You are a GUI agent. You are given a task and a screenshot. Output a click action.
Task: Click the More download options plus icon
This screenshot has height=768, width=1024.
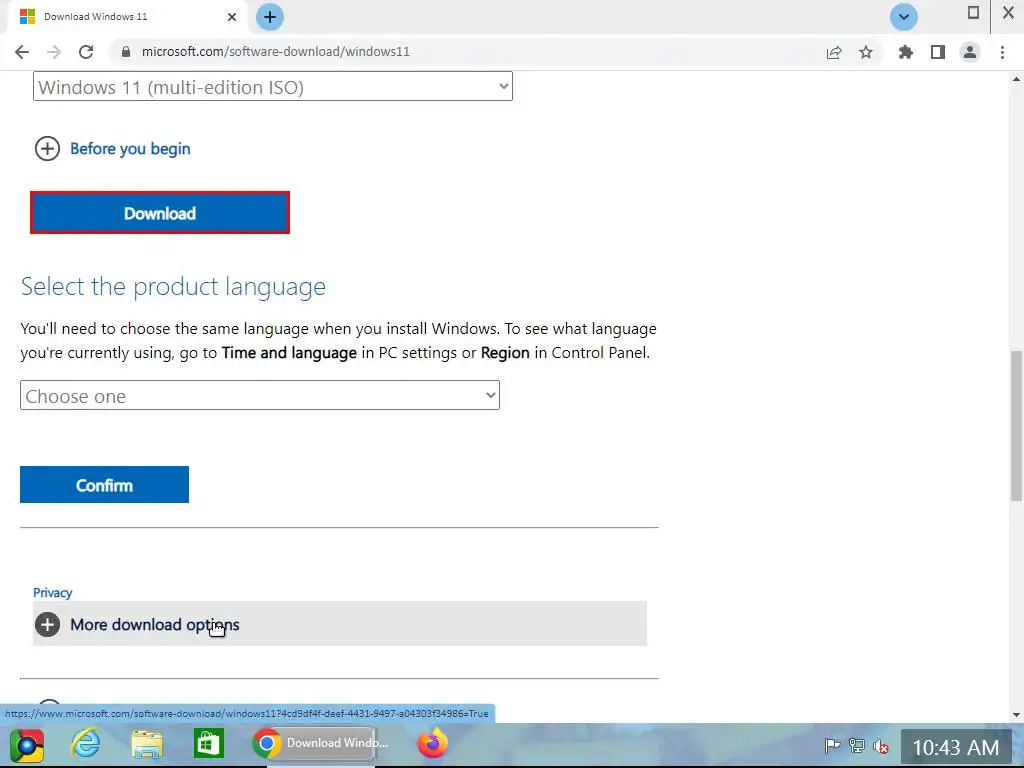47,624
